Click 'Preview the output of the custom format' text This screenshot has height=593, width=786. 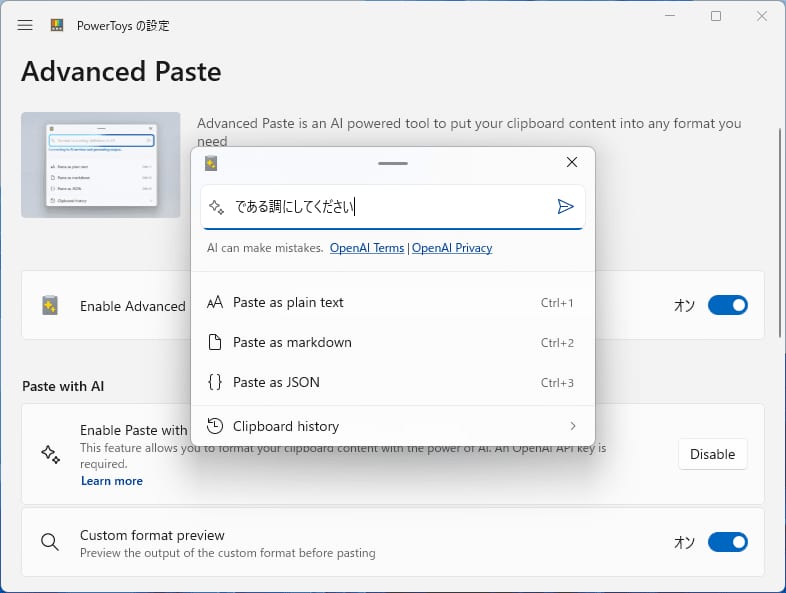(x=228, y=553)
